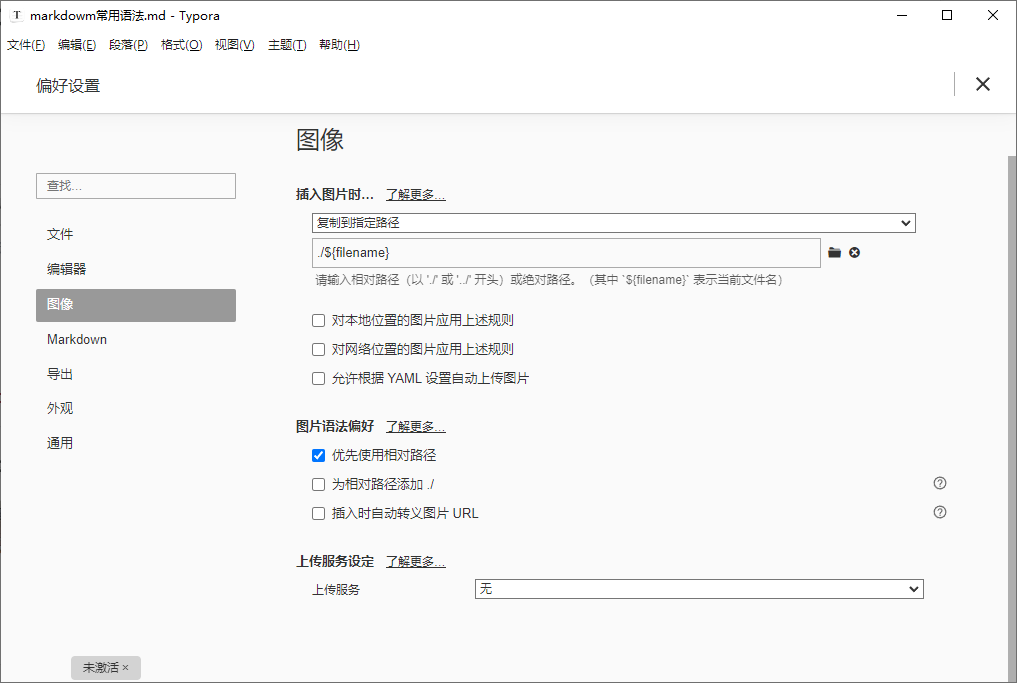Enable 对网络位置的图片应用上述规则 checkbox
Viewport: 1017px width, 683px height.
pos(318,350)
